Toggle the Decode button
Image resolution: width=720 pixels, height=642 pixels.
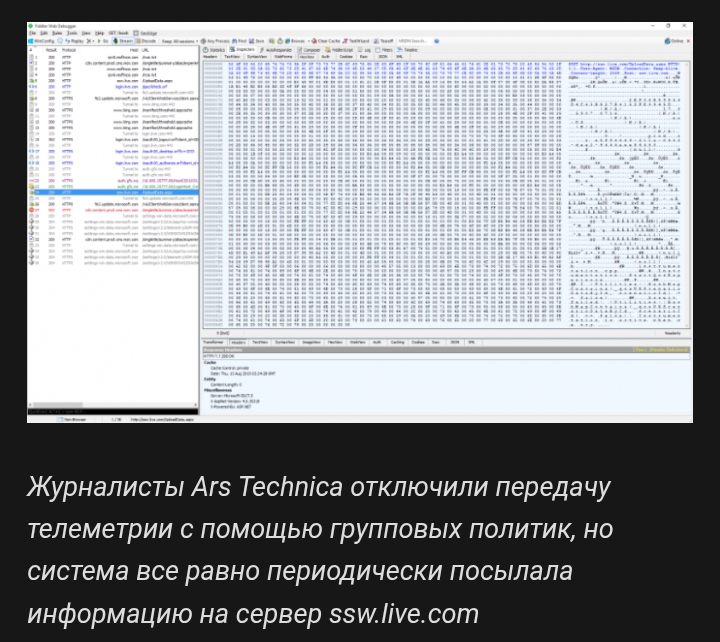point(146,41)
